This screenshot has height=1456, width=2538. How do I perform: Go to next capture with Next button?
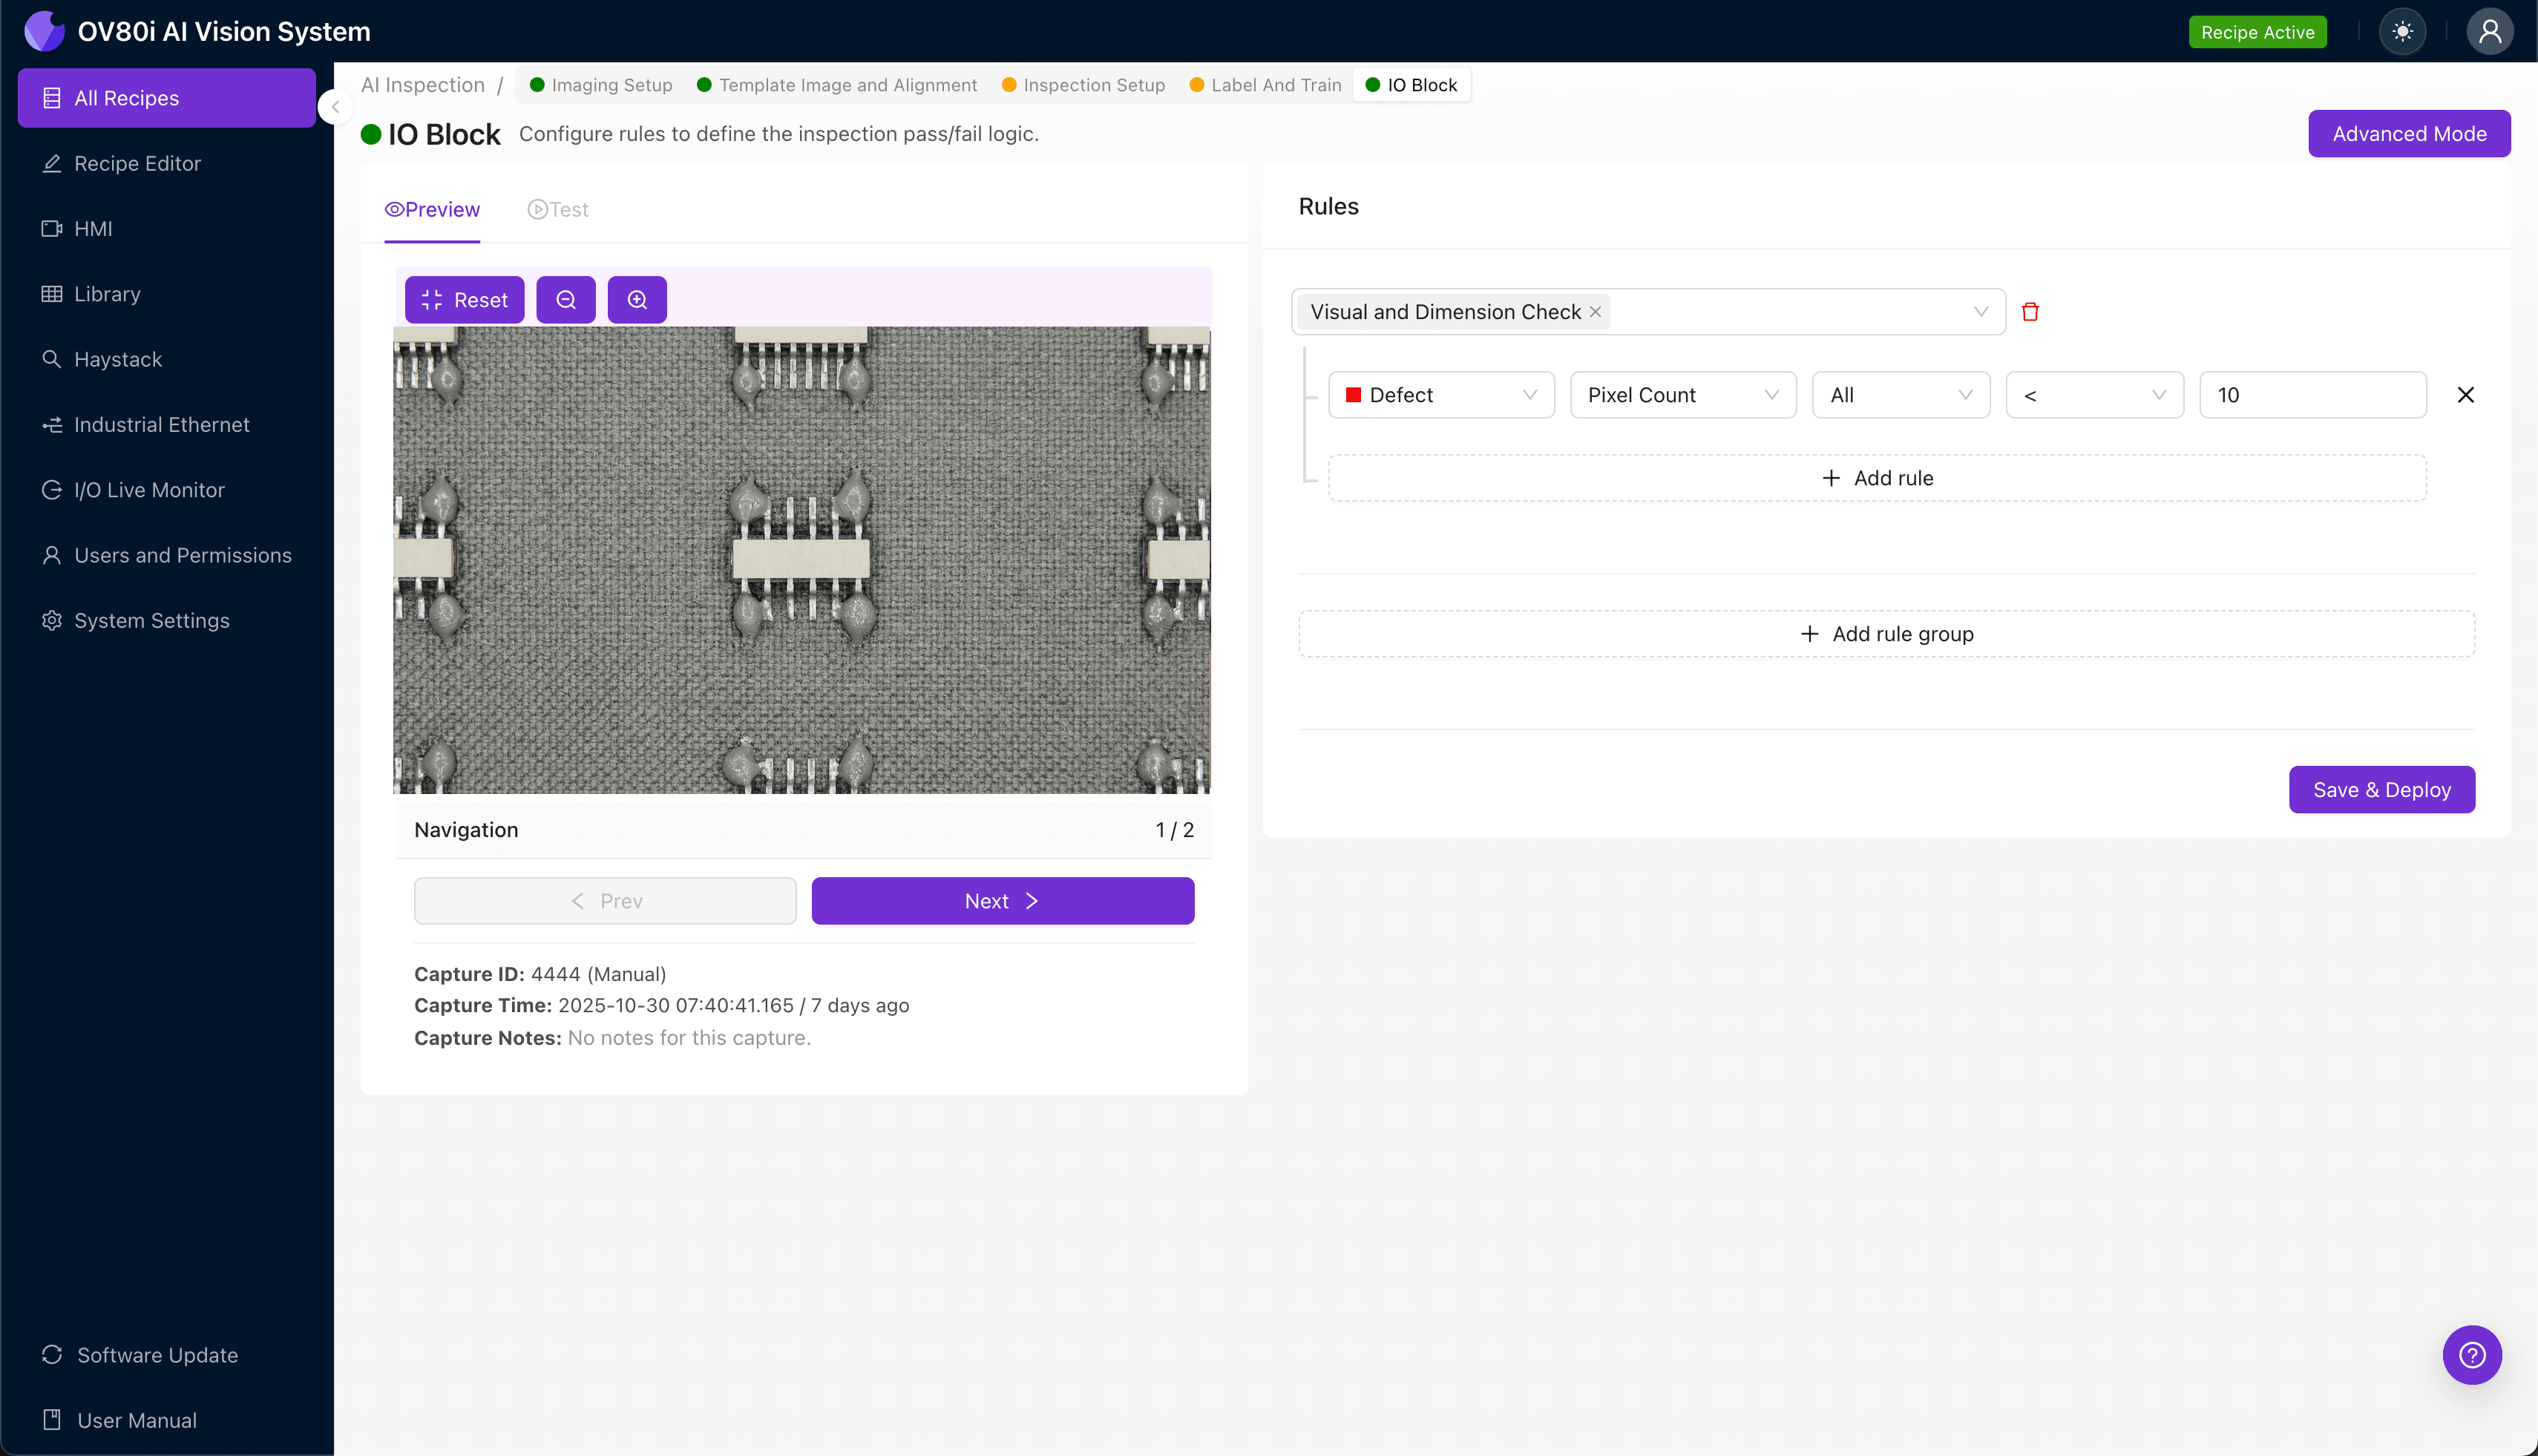1002,900
